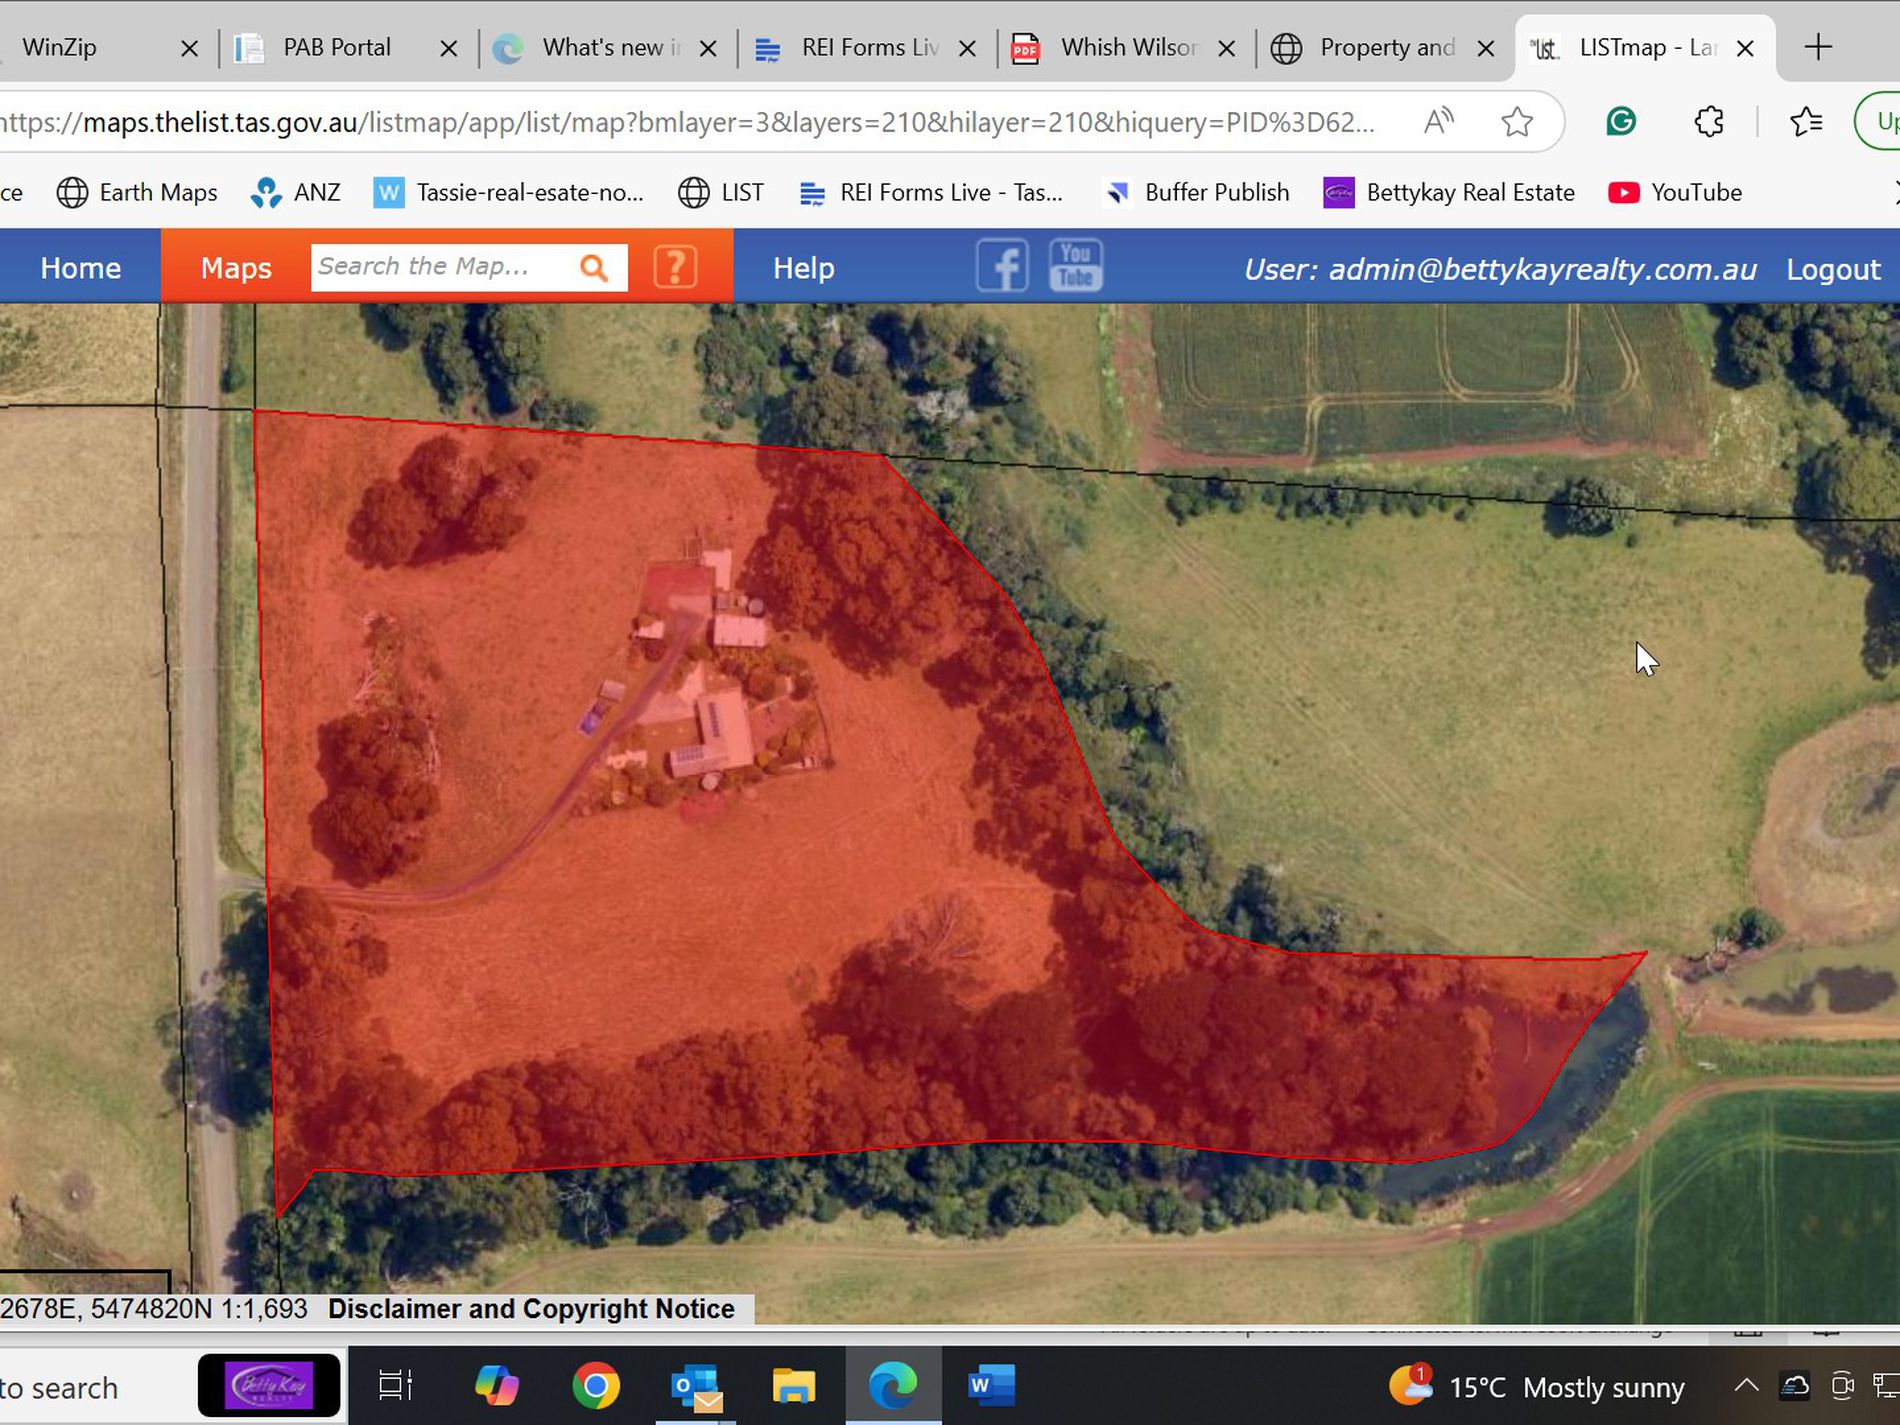Click the admin@bettykayrealty.com.au user text
Viewport: 1900px width, 1425px height.
[1542, 269]
